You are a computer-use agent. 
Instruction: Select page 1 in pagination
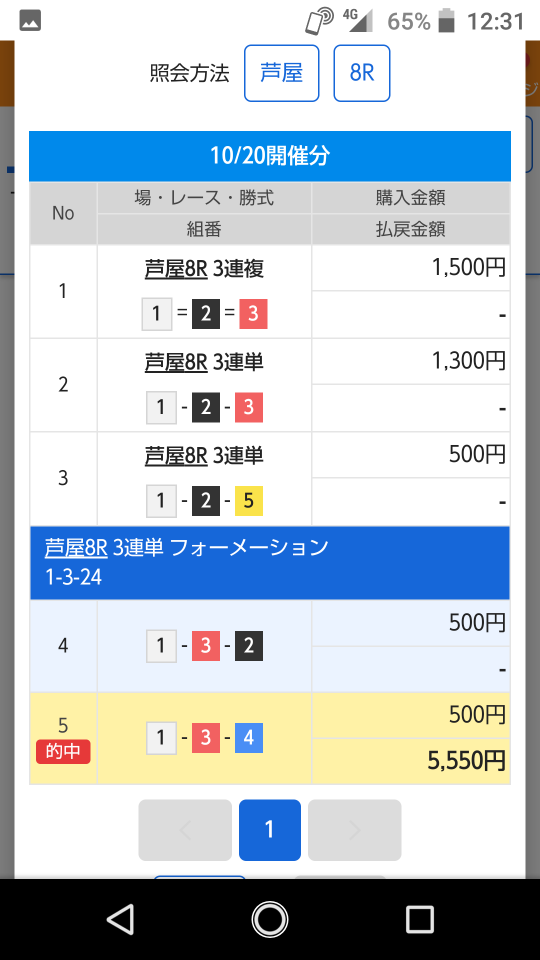pyautogui.click(x=269, y=830)
